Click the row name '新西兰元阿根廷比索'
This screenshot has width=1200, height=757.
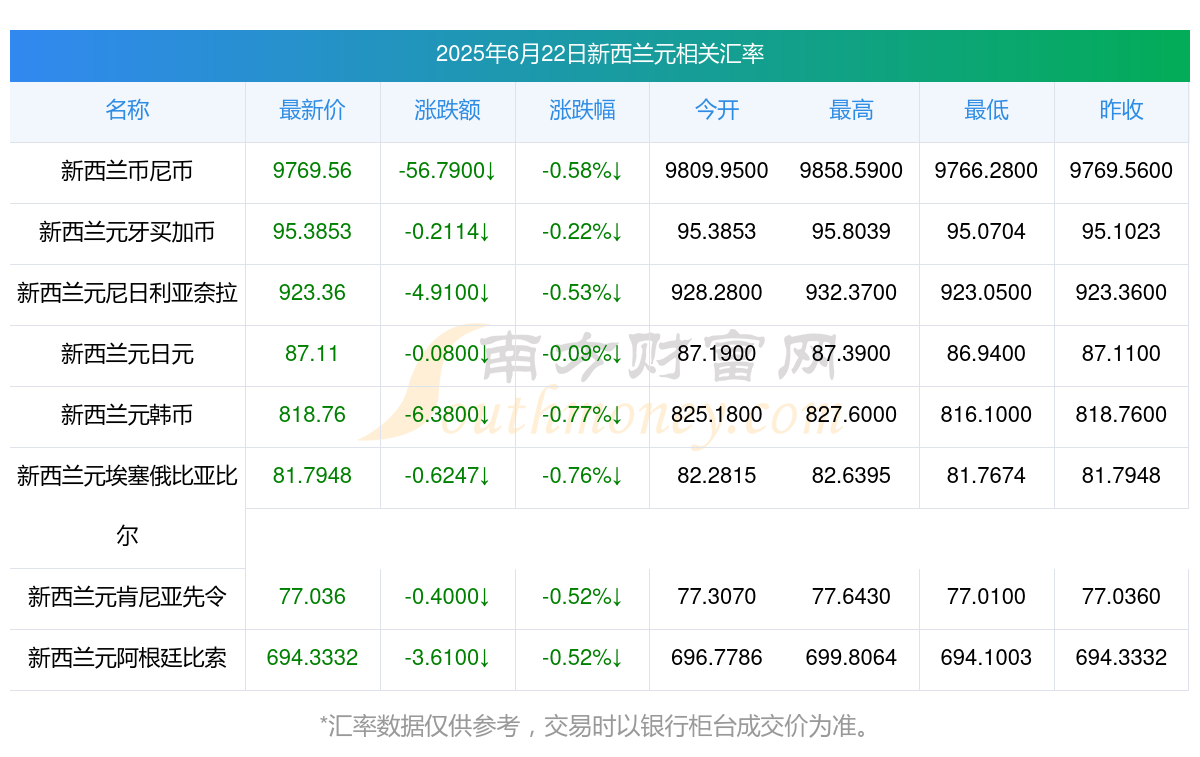pos(127,658)
